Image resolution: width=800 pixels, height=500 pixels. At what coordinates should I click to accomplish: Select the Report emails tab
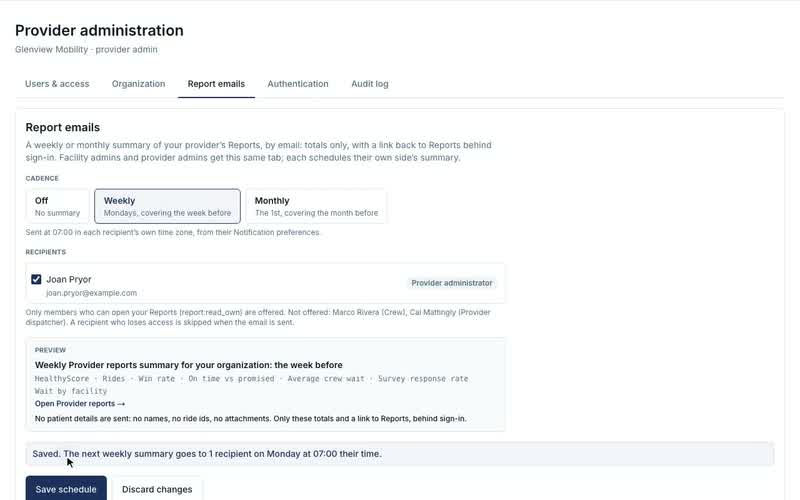(x=216, y=84)
